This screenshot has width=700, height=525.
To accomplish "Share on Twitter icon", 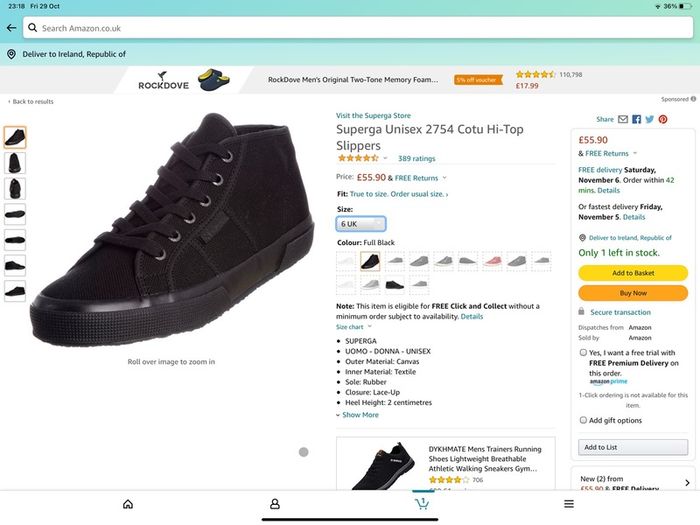I will (650, 119).
